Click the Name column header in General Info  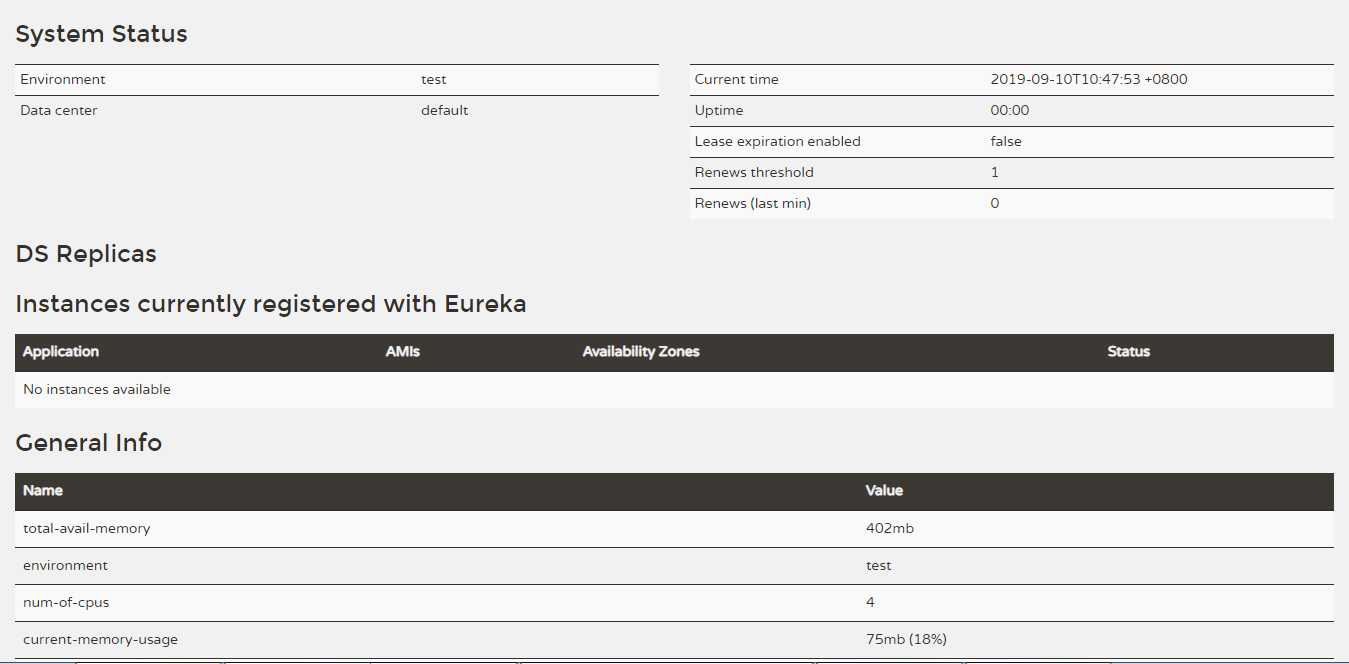click(43, 491)
